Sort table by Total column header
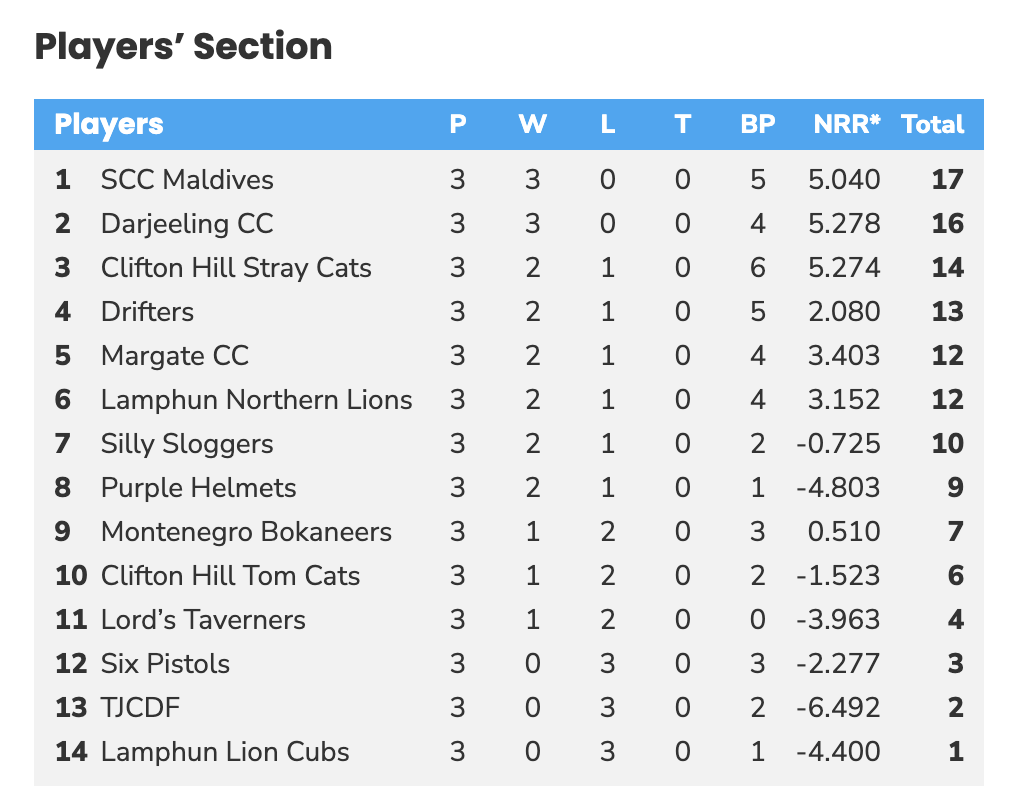Image resolution: width=1016 pixels, height=810 pixels. click(932, 125)
